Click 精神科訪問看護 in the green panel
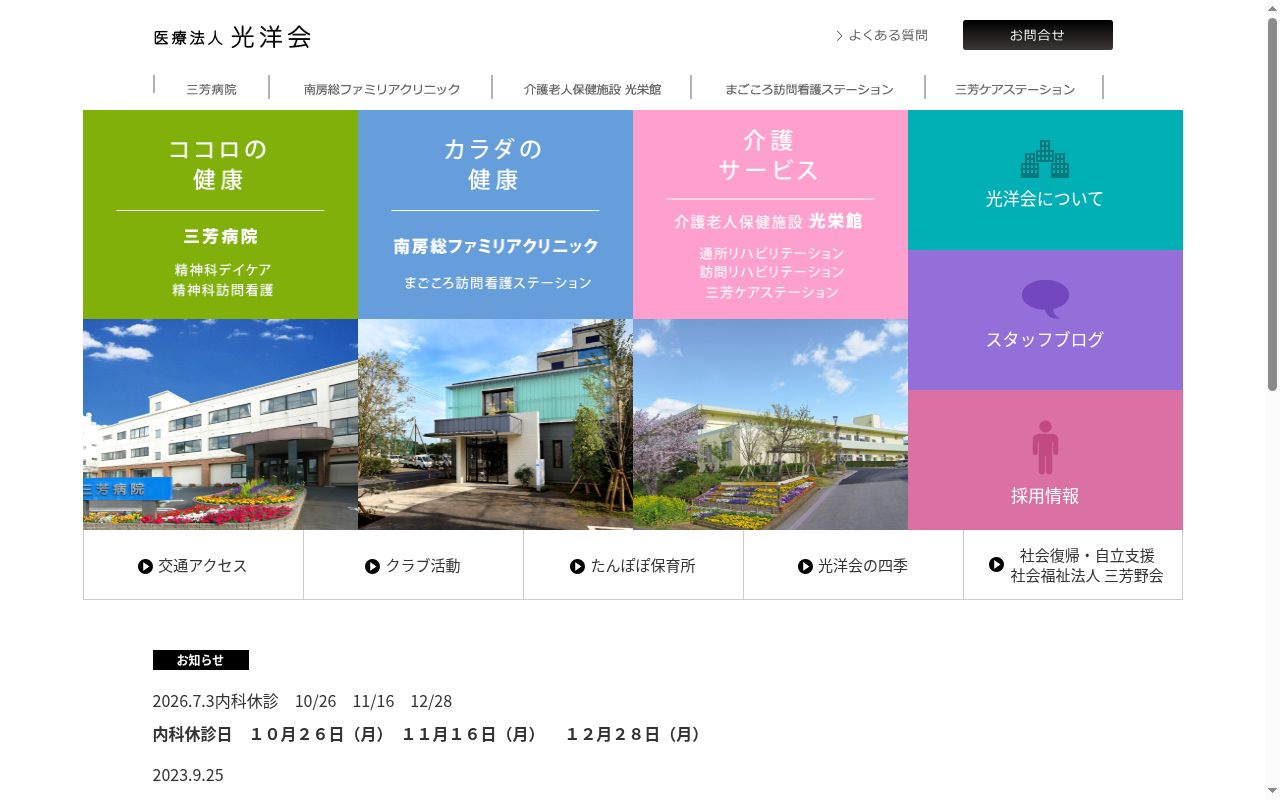The width and height of the screenshot is (1280, 800). pos(222,290)
